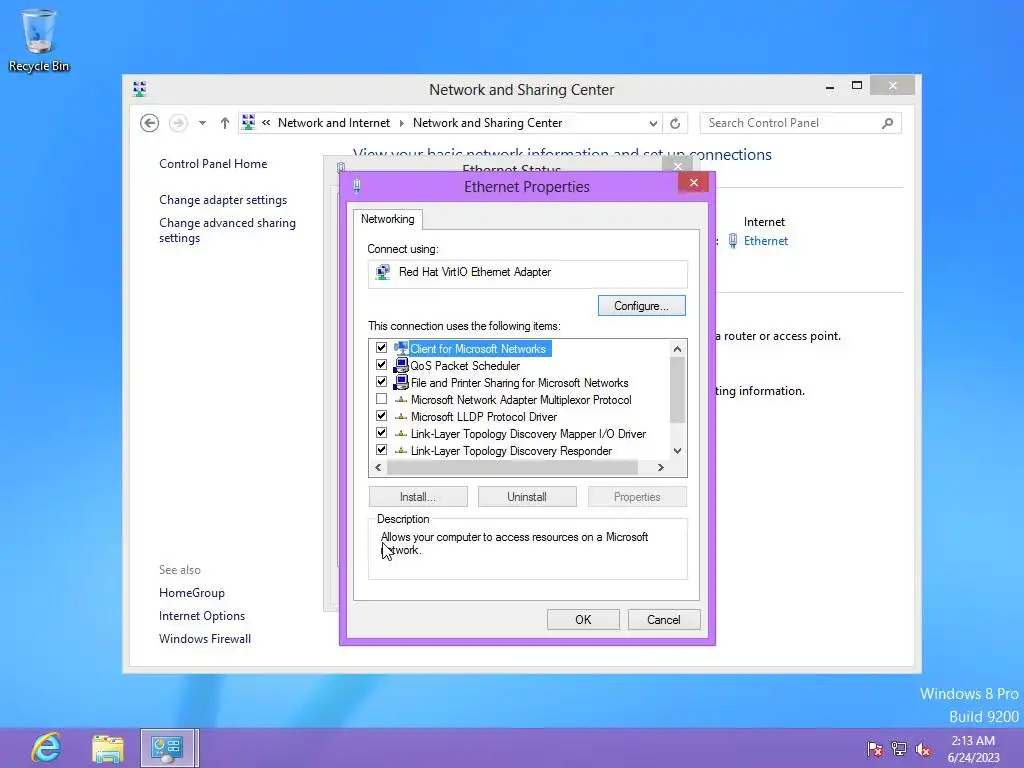
Task: Open the HomeGroup link
Action: tap(191, 593)
